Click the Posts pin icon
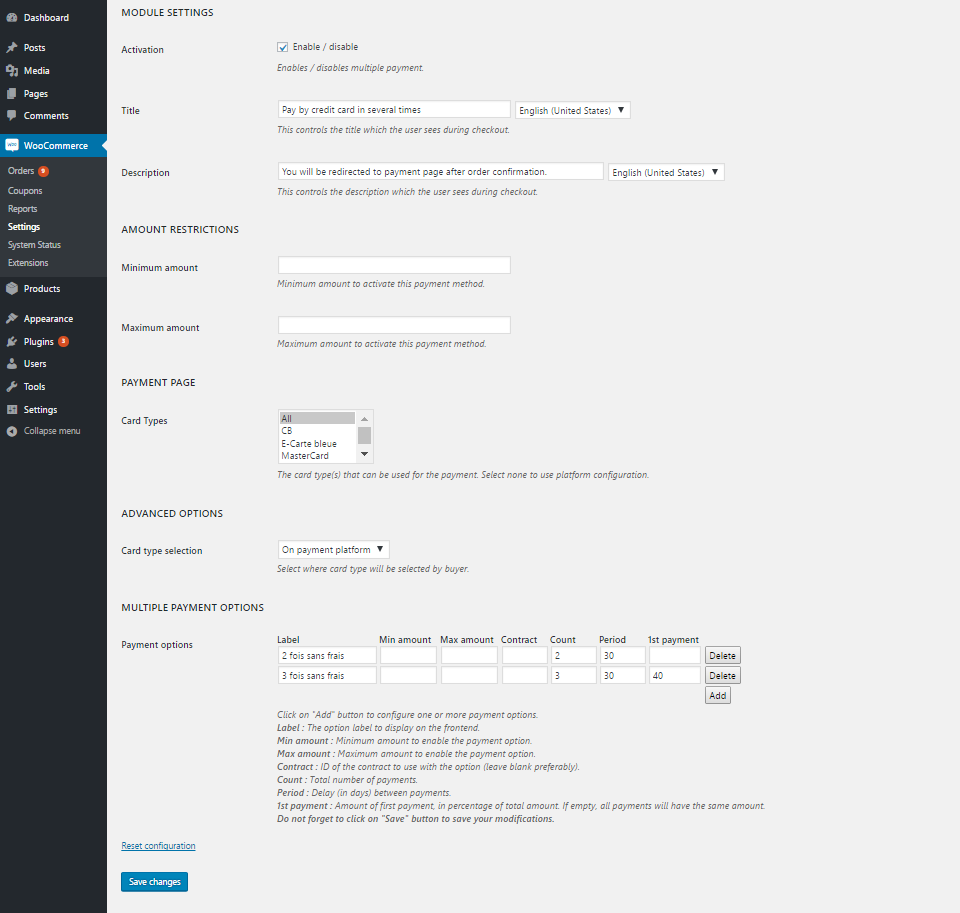 tap(12, 48)
